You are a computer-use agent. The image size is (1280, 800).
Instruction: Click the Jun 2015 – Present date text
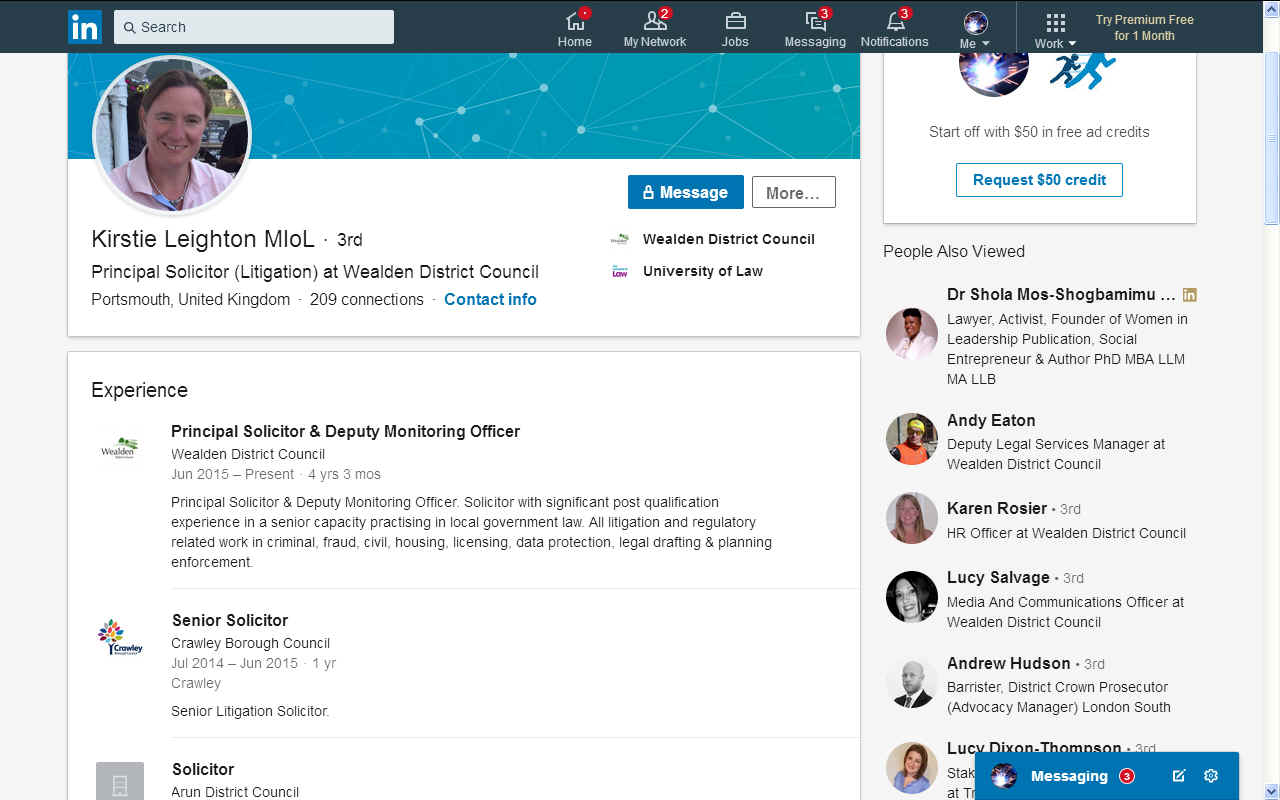click(232, 474)
